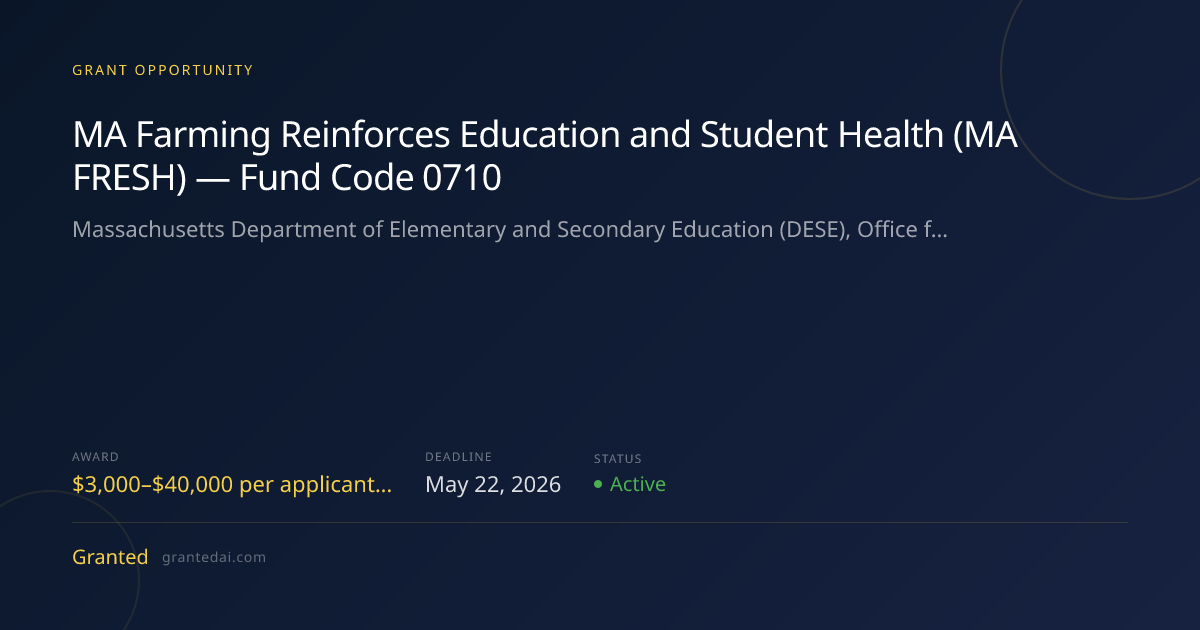Click the Massachusetts Department of Elementary subtitle
This screenshot has height=630, width=1200.
pyautogui.click(x=510, y=230)
